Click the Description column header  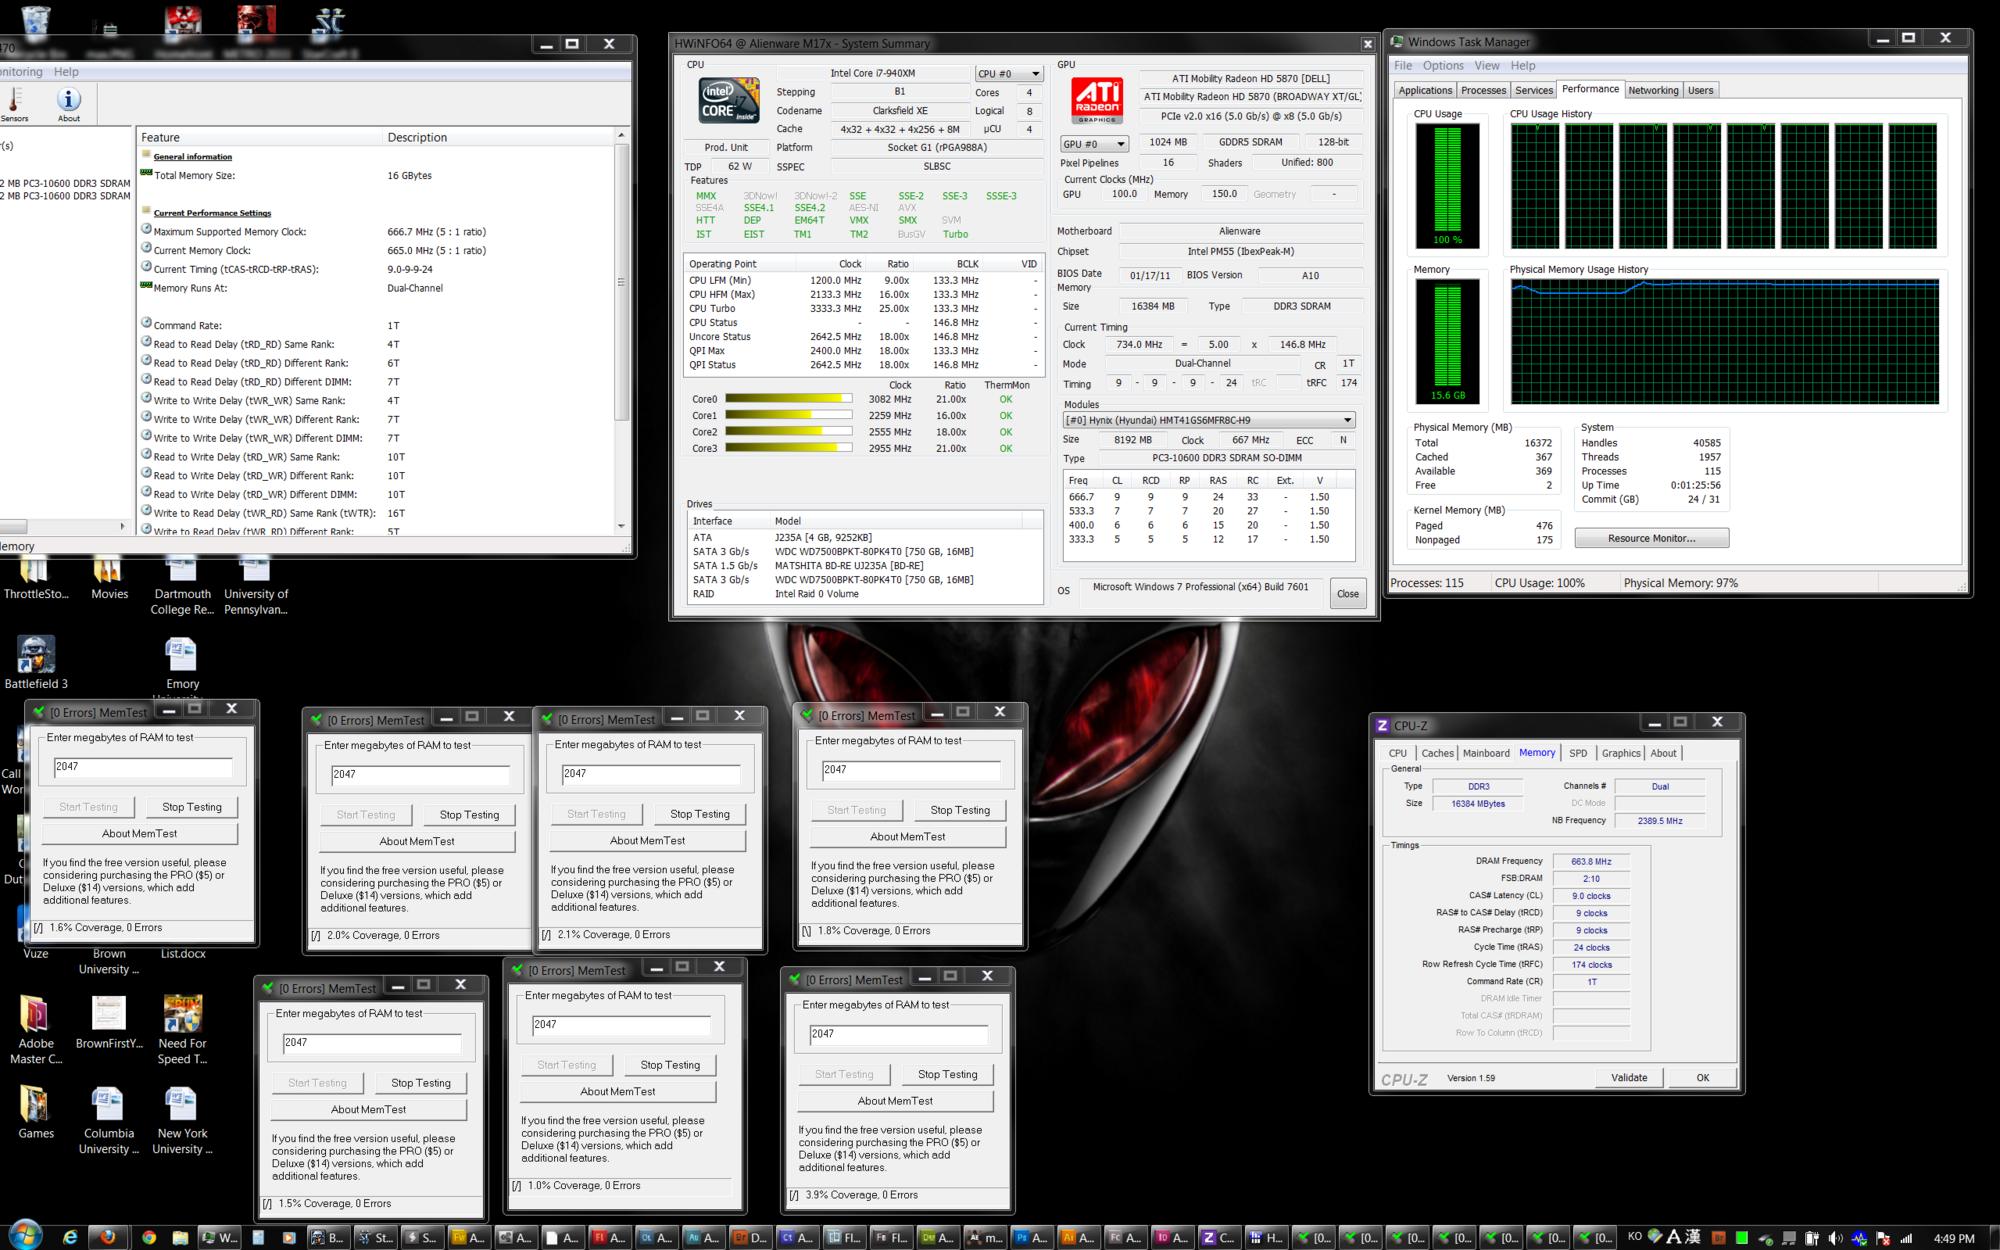tap(498, 137)
